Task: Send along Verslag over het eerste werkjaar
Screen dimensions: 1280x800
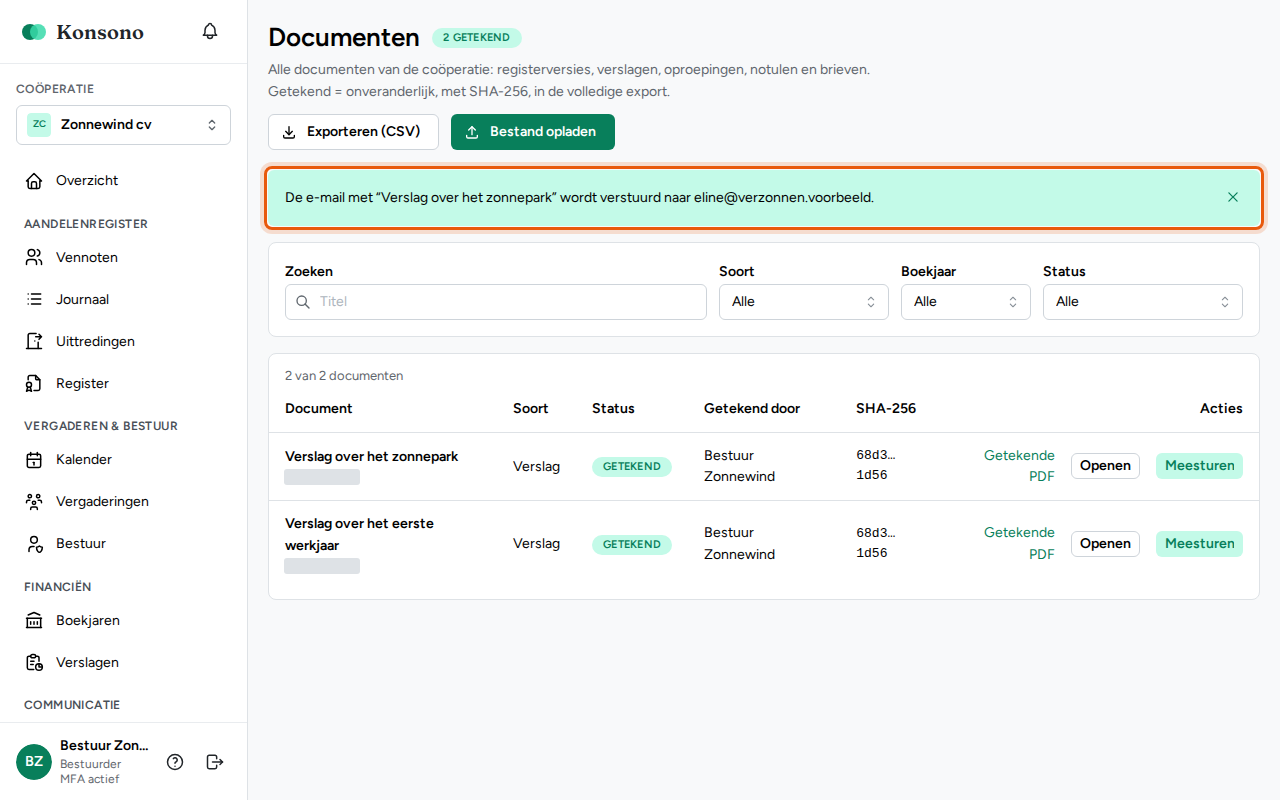Action: pyautogui.click(x=1199, y=544)
